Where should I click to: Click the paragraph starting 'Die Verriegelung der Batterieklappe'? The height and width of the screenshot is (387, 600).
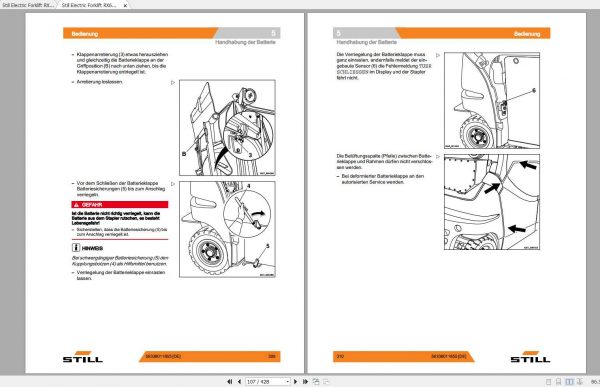tap(384, 66)
